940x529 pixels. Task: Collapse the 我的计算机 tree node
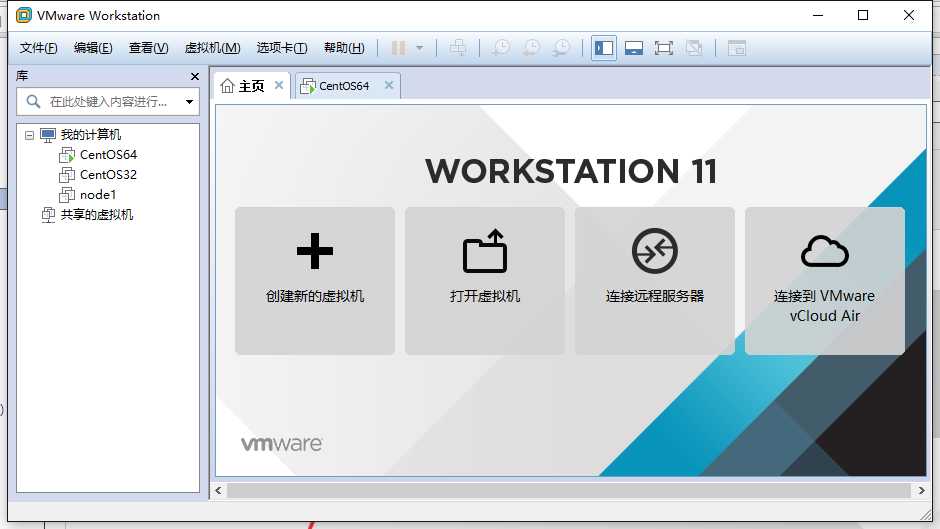[29, 135]
